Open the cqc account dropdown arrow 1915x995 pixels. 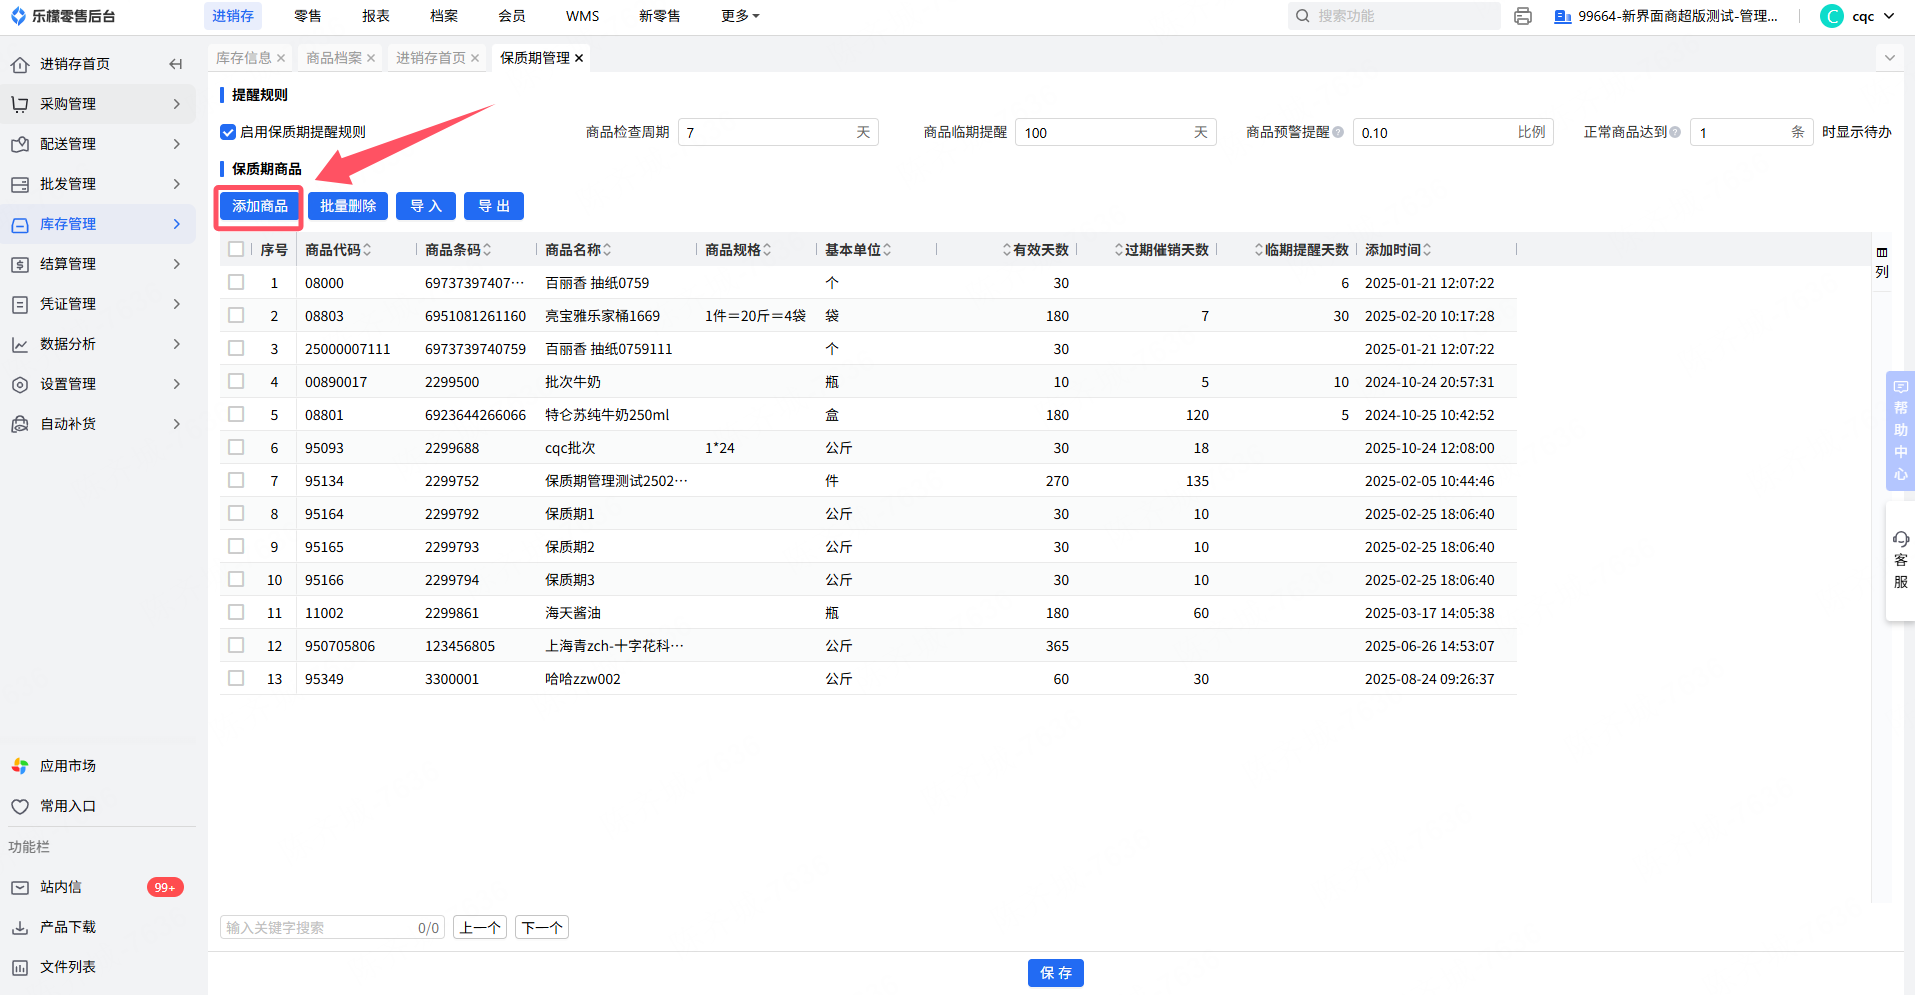[x=1889, y=16]
